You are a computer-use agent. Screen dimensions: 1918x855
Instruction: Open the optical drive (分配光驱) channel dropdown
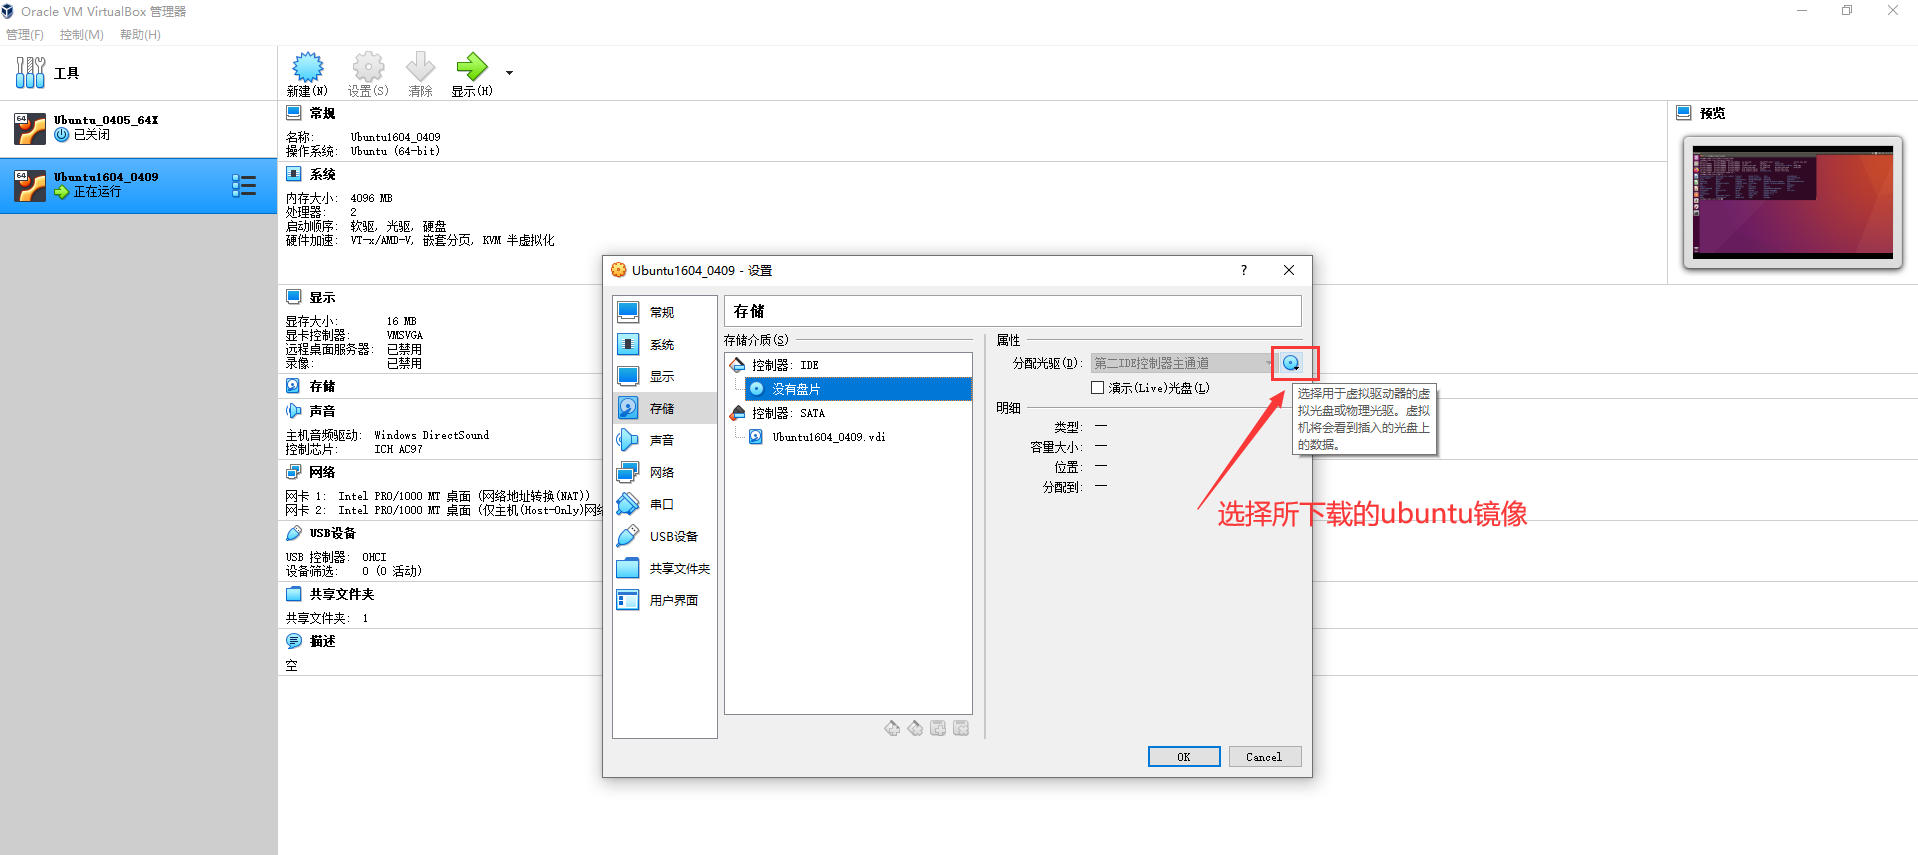click(x=1181, y=363)
